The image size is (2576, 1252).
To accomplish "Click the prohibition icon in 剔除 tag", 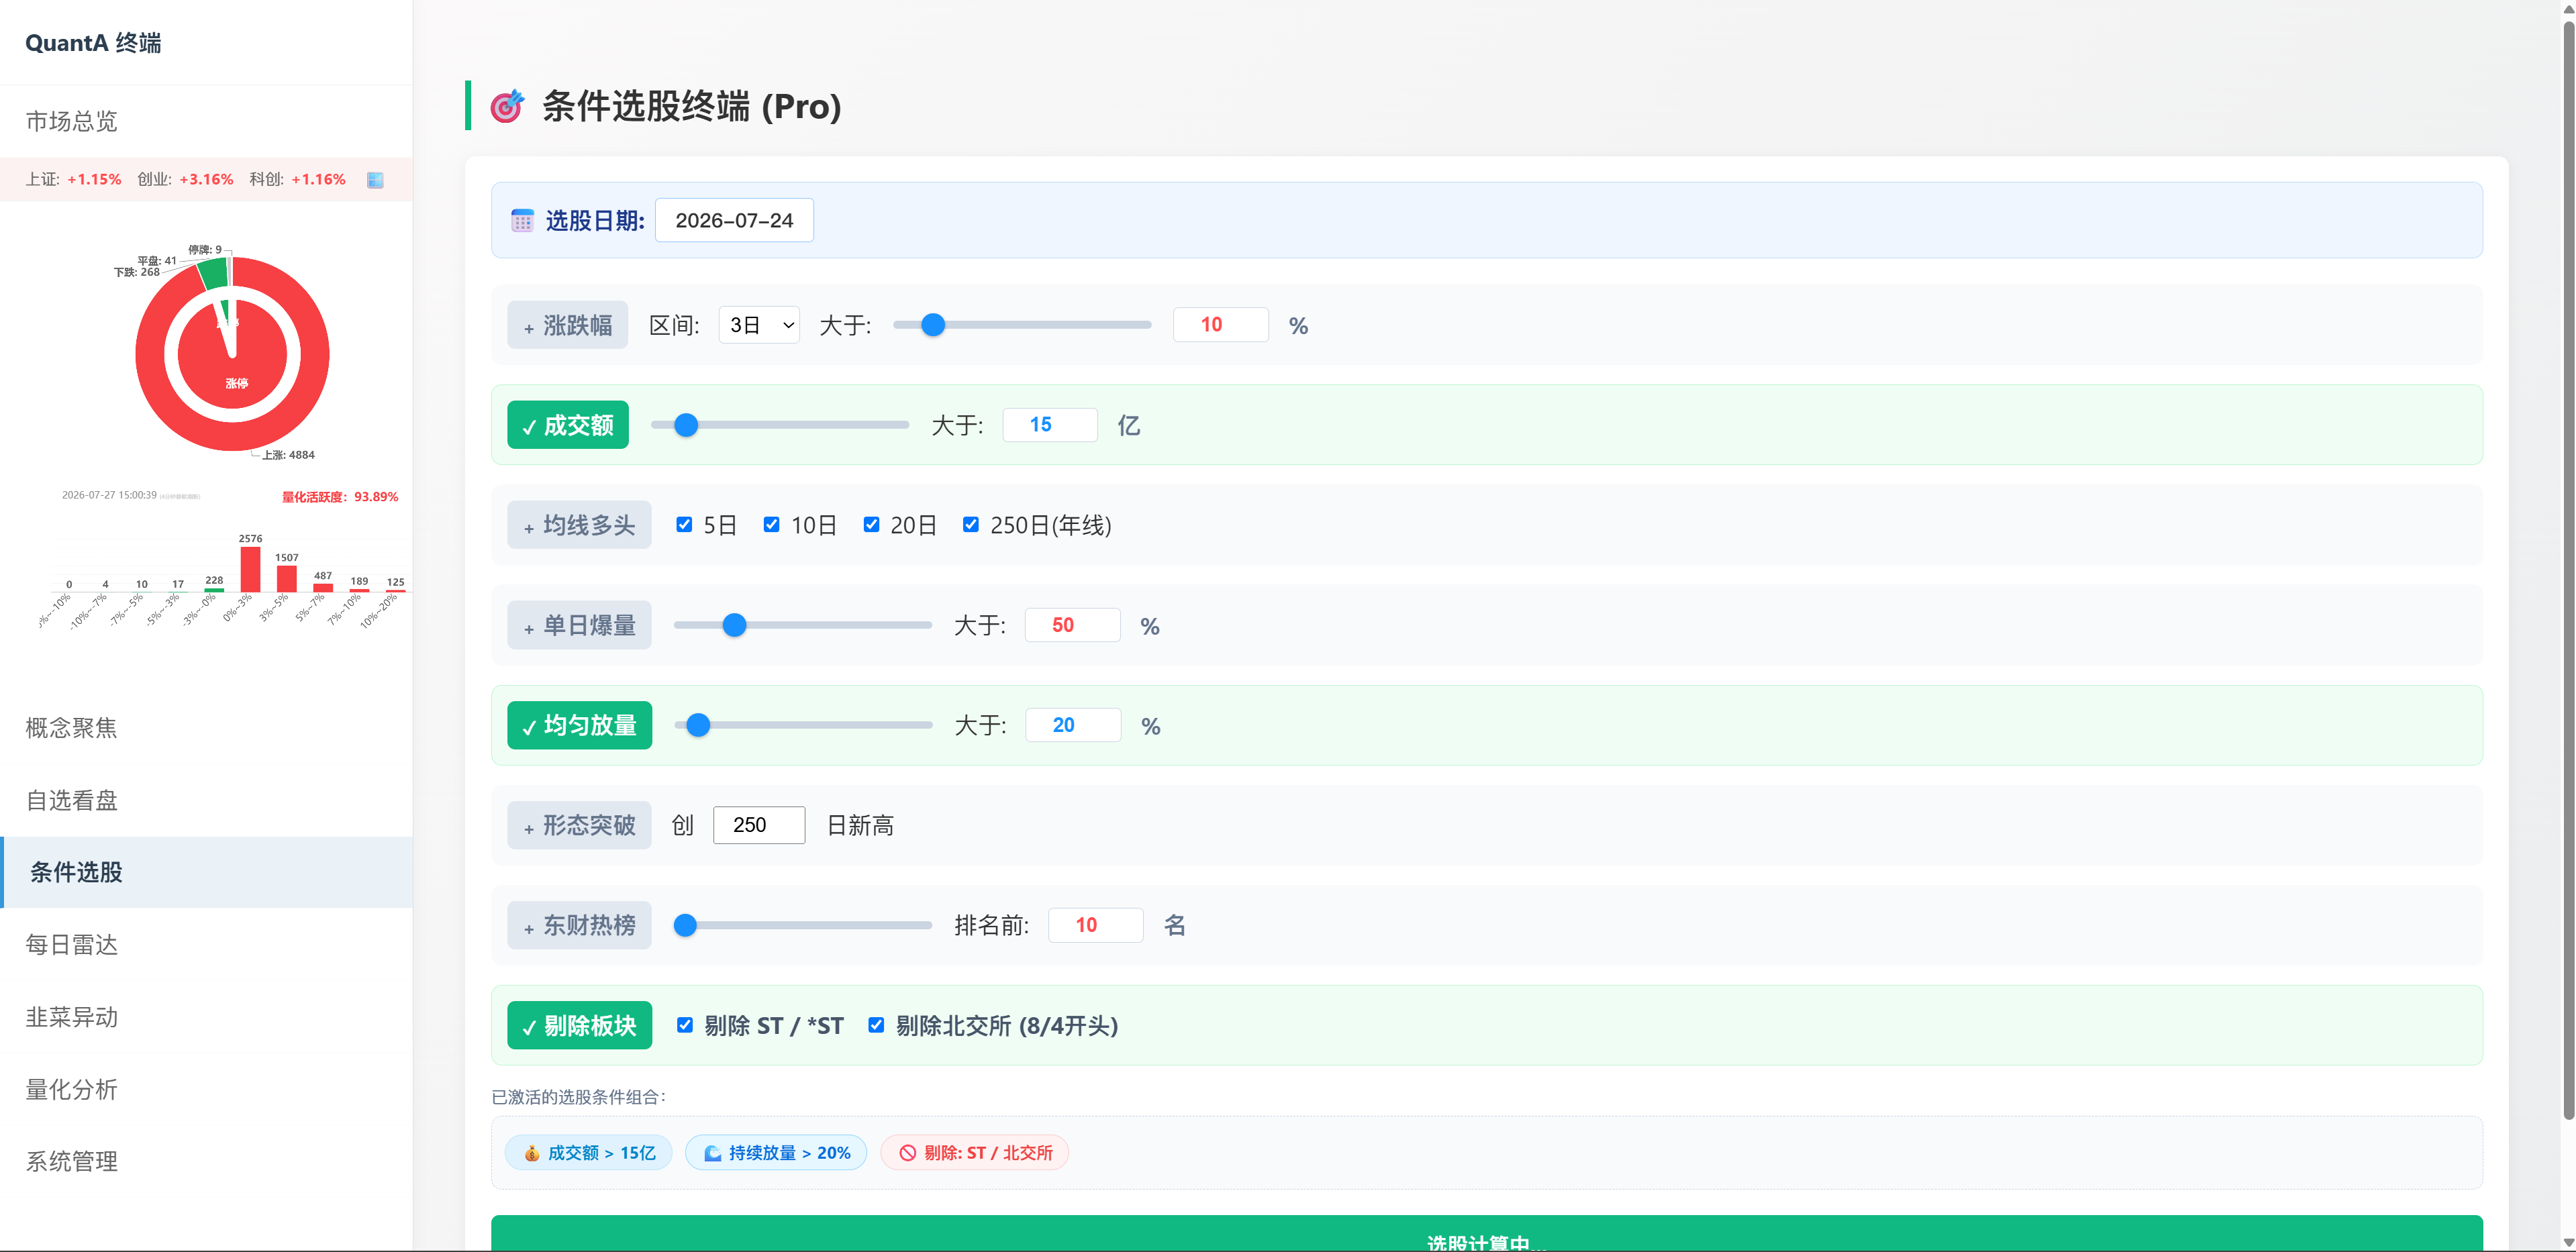I will (907, 1153).
